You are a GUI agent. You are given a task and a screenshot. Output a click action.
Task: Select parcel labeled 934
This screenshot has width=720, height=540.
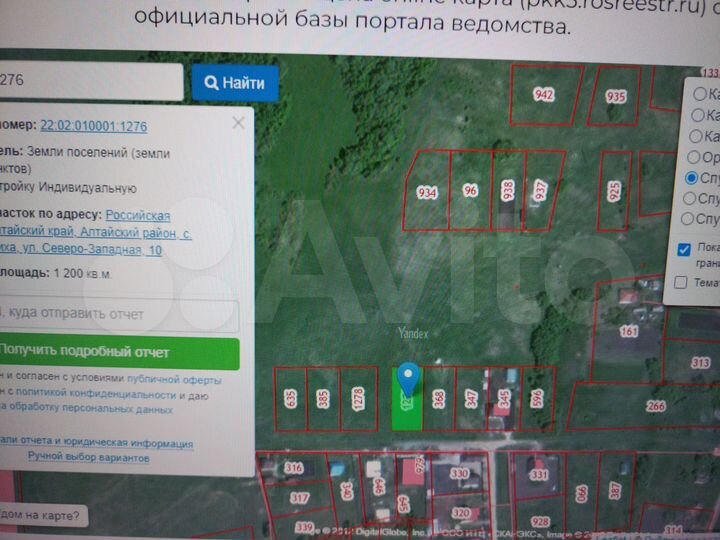click(x=427, y=192)
